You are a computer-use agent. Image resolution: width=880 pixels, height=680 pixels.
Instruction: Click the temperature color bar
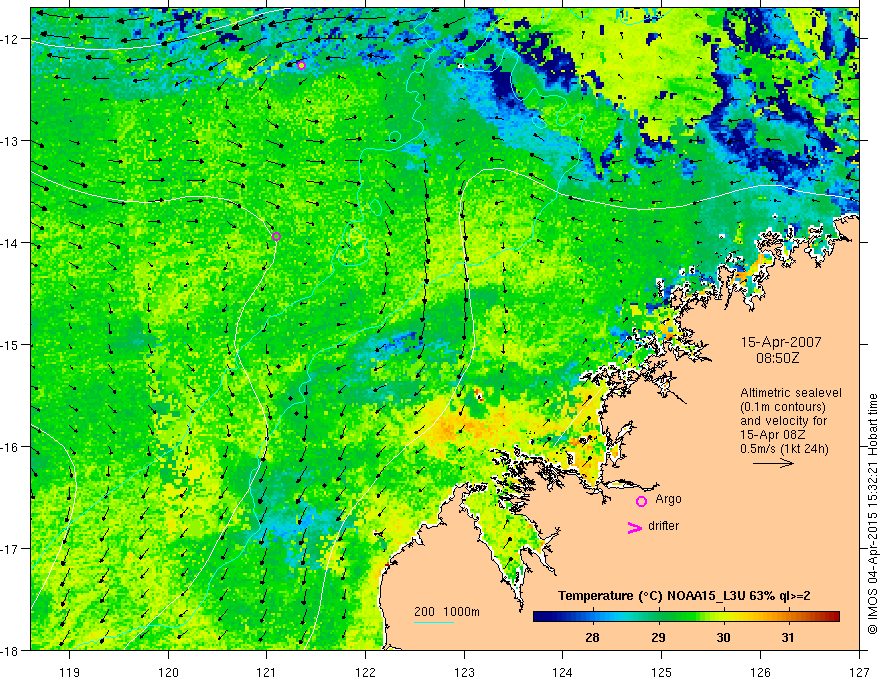(686, 617)
